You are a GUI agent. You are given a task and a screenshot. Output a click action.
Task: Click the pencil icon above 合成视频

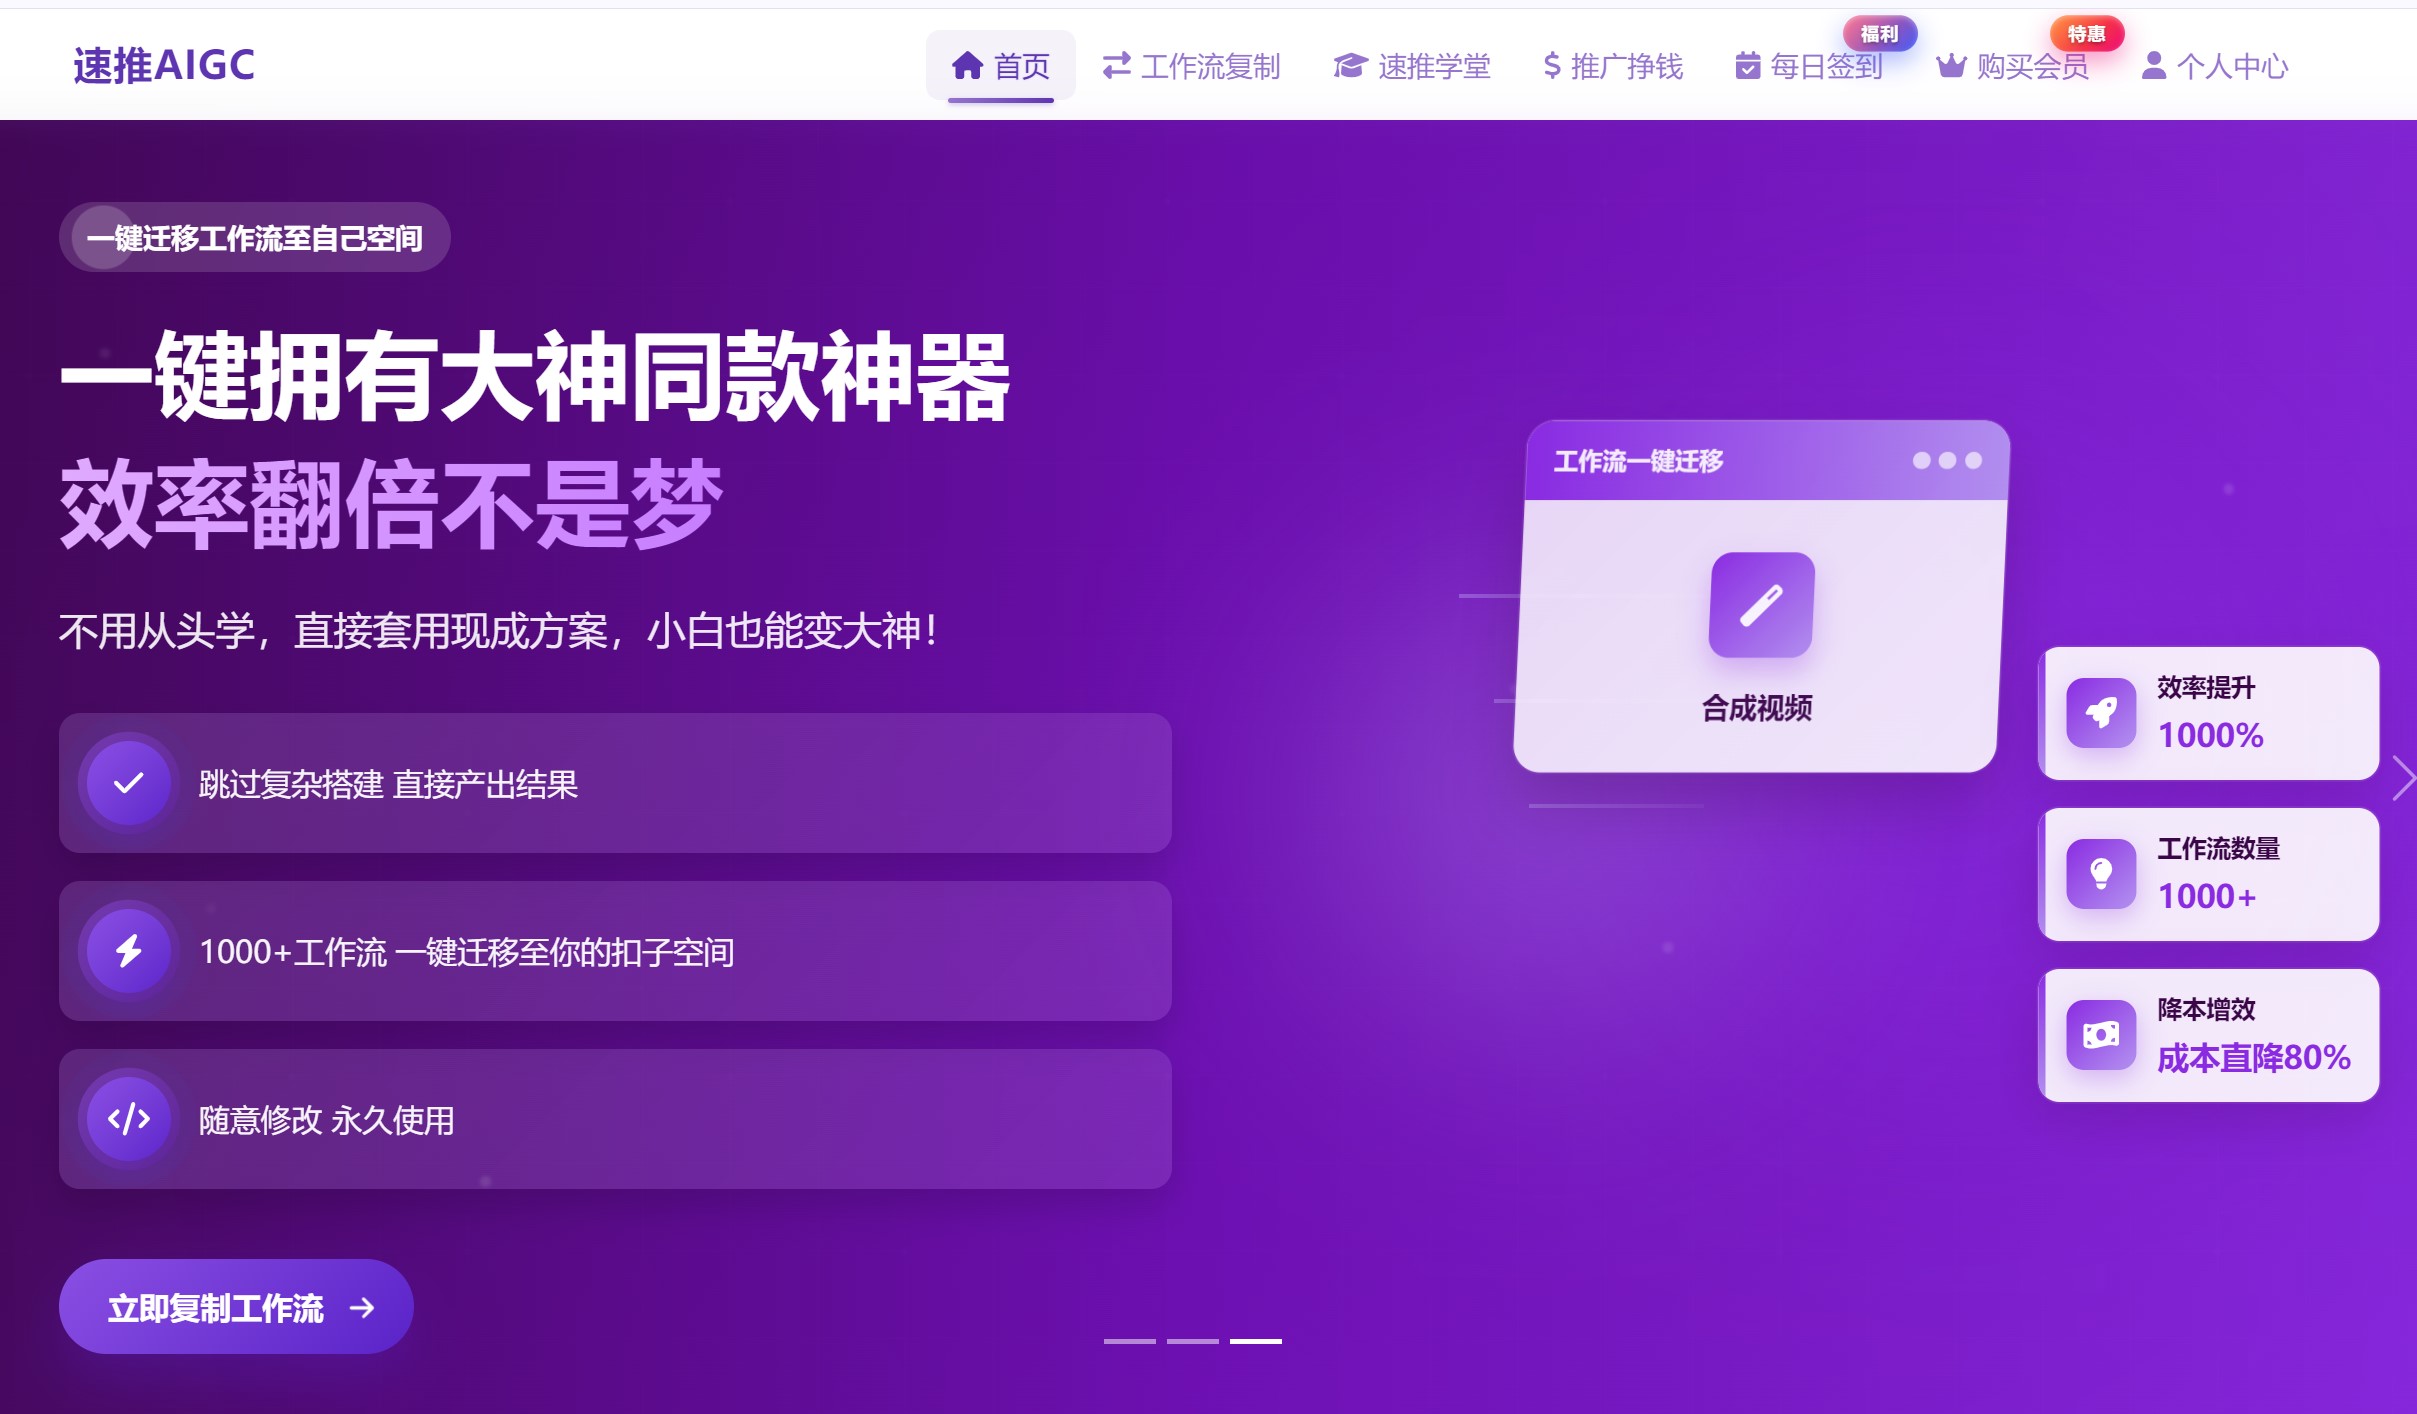point(1761,605)
